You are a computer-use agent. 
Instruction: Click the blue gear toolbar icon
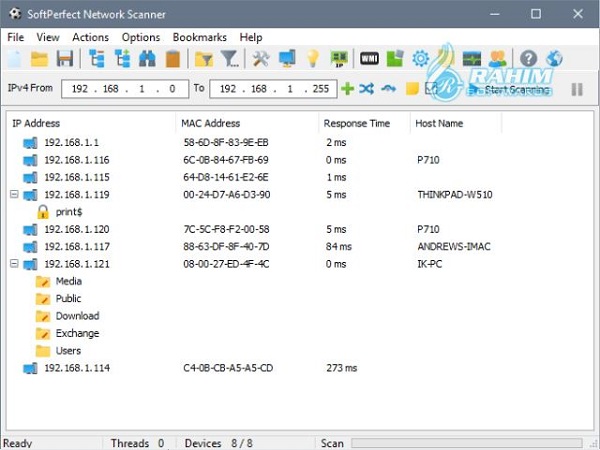click(421, 59)
